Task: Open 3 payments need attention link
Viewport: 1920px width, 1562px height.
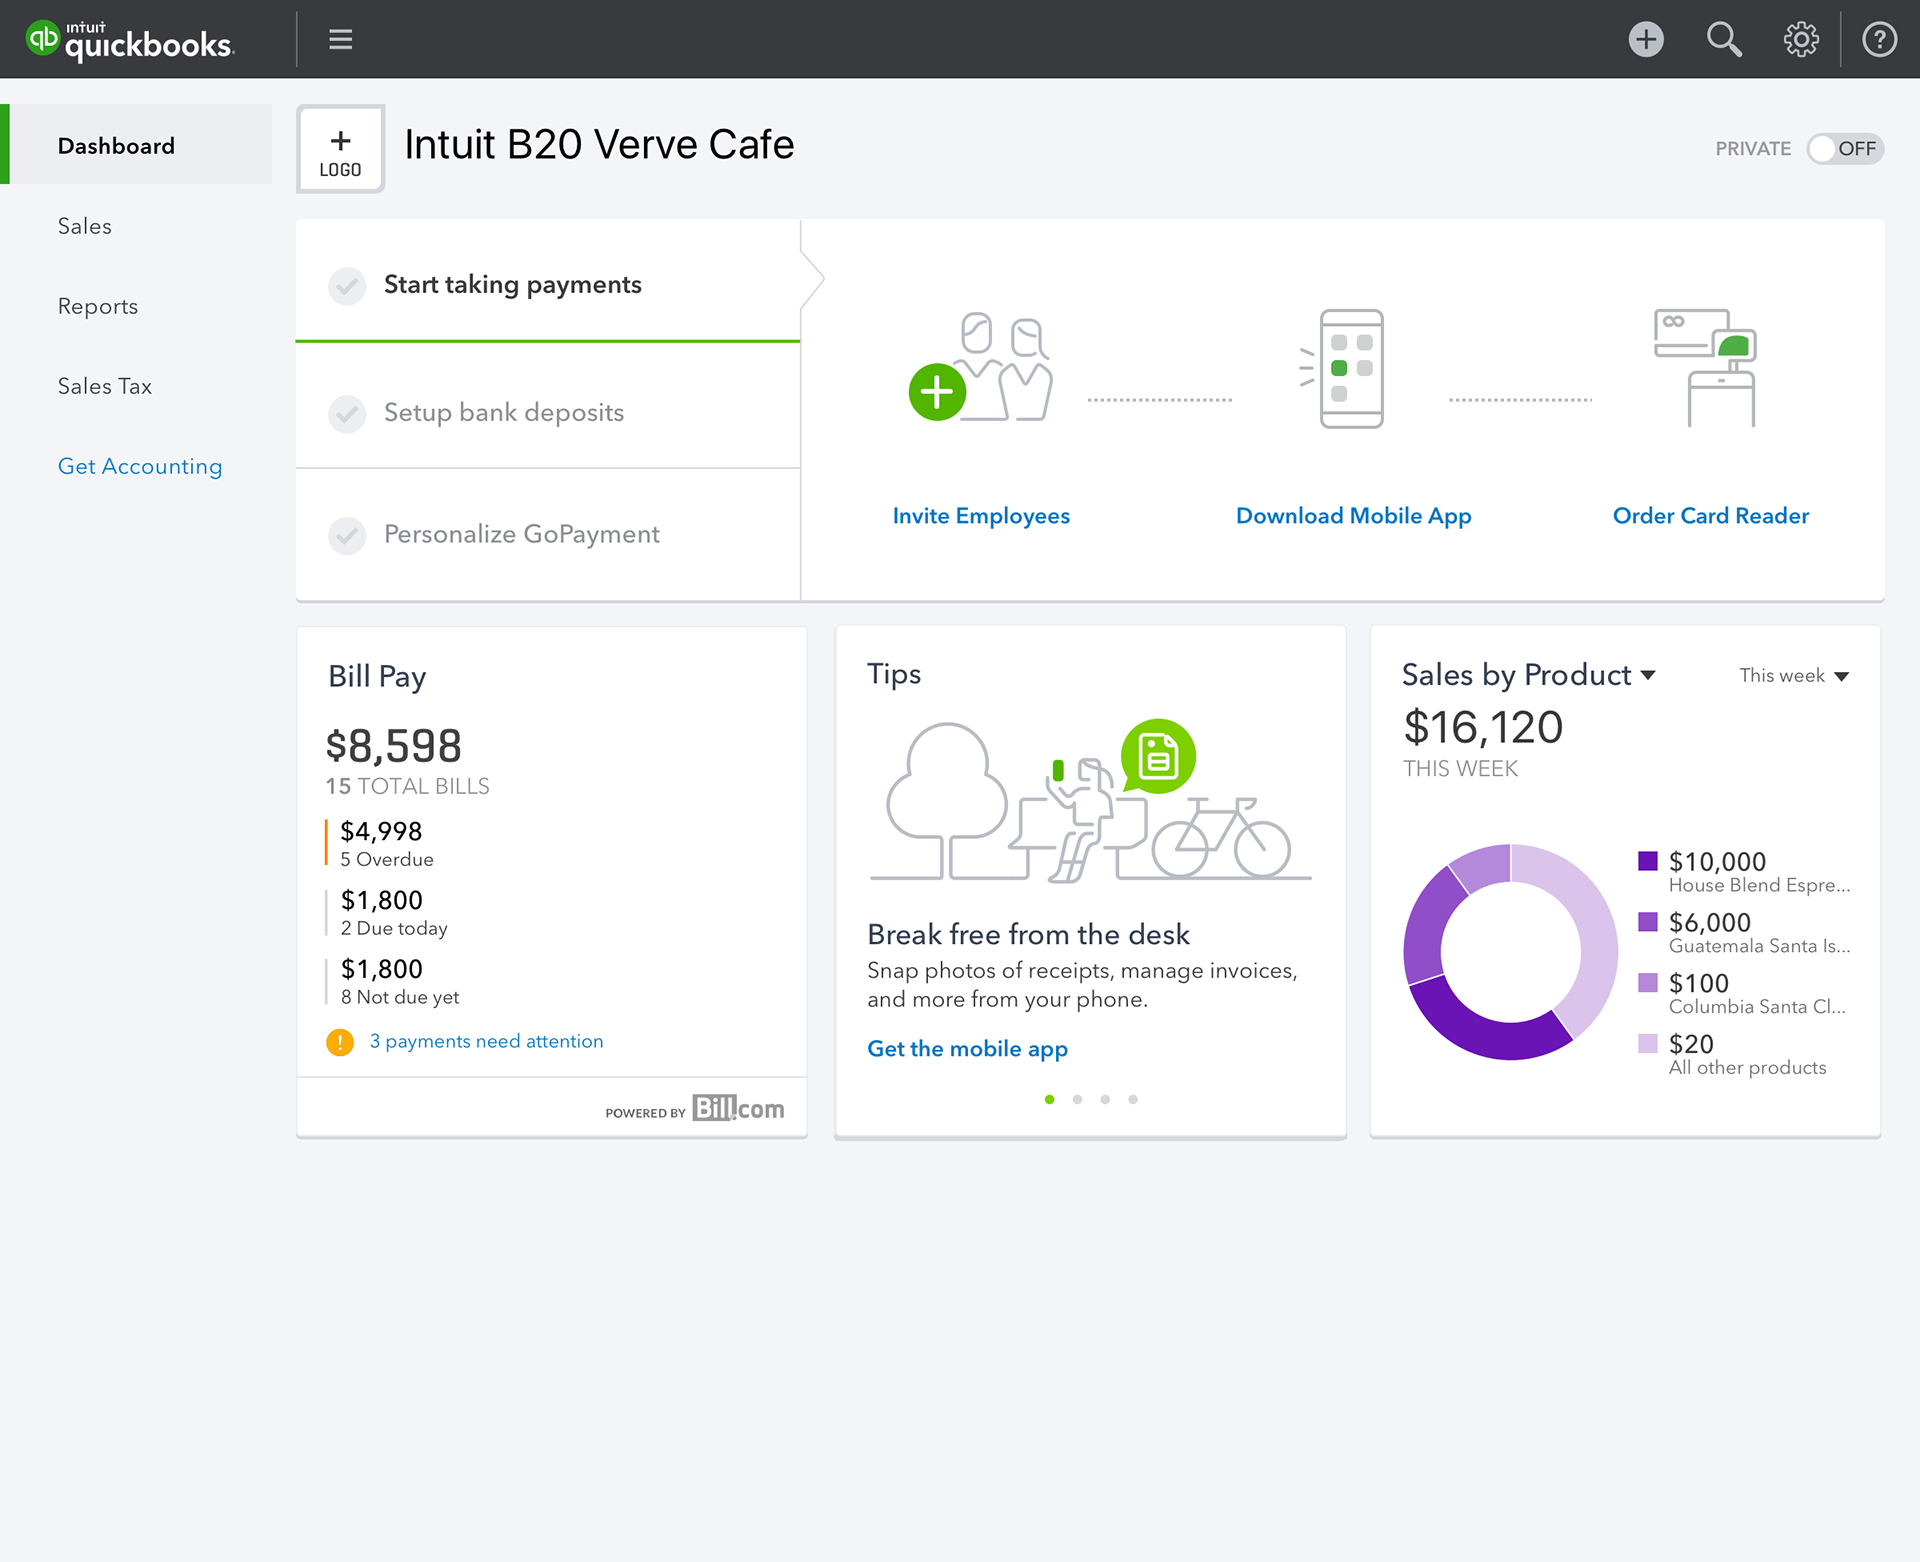Action: [x=487, y=1041]
